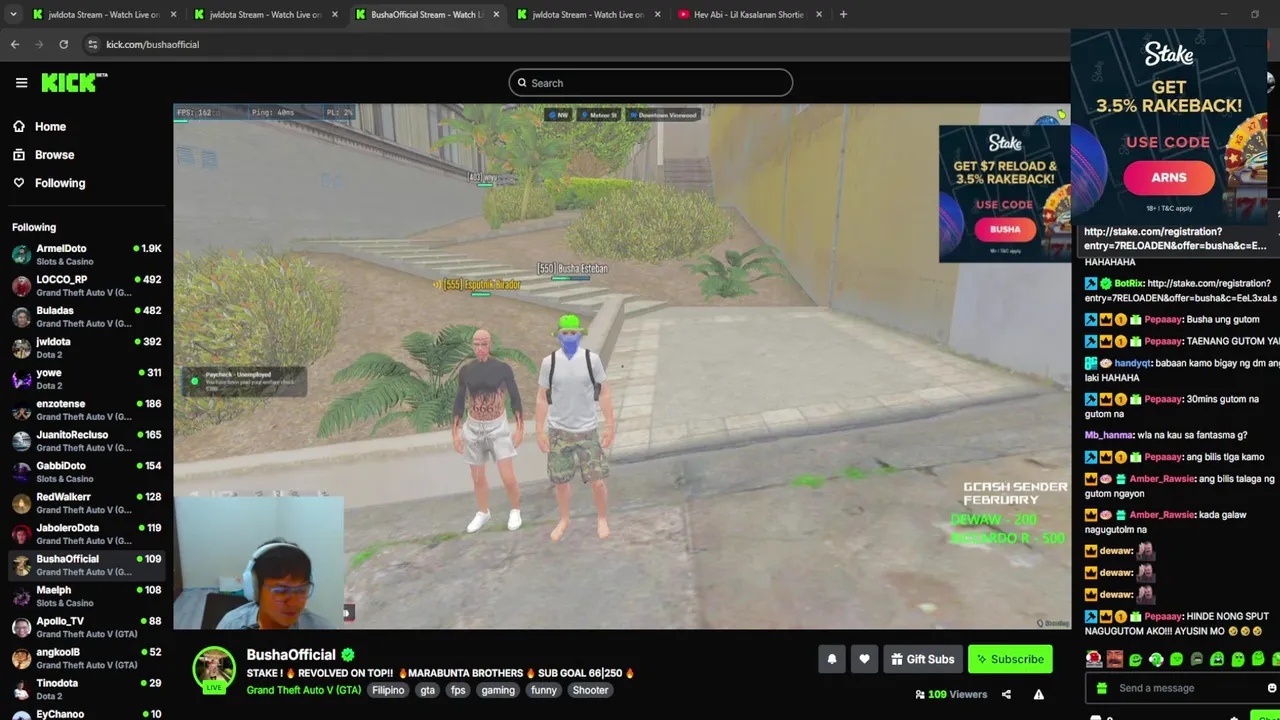Click the BushaOfficial channel name below video
This screenshot has width=1280, height=720.
pos(291,655)
